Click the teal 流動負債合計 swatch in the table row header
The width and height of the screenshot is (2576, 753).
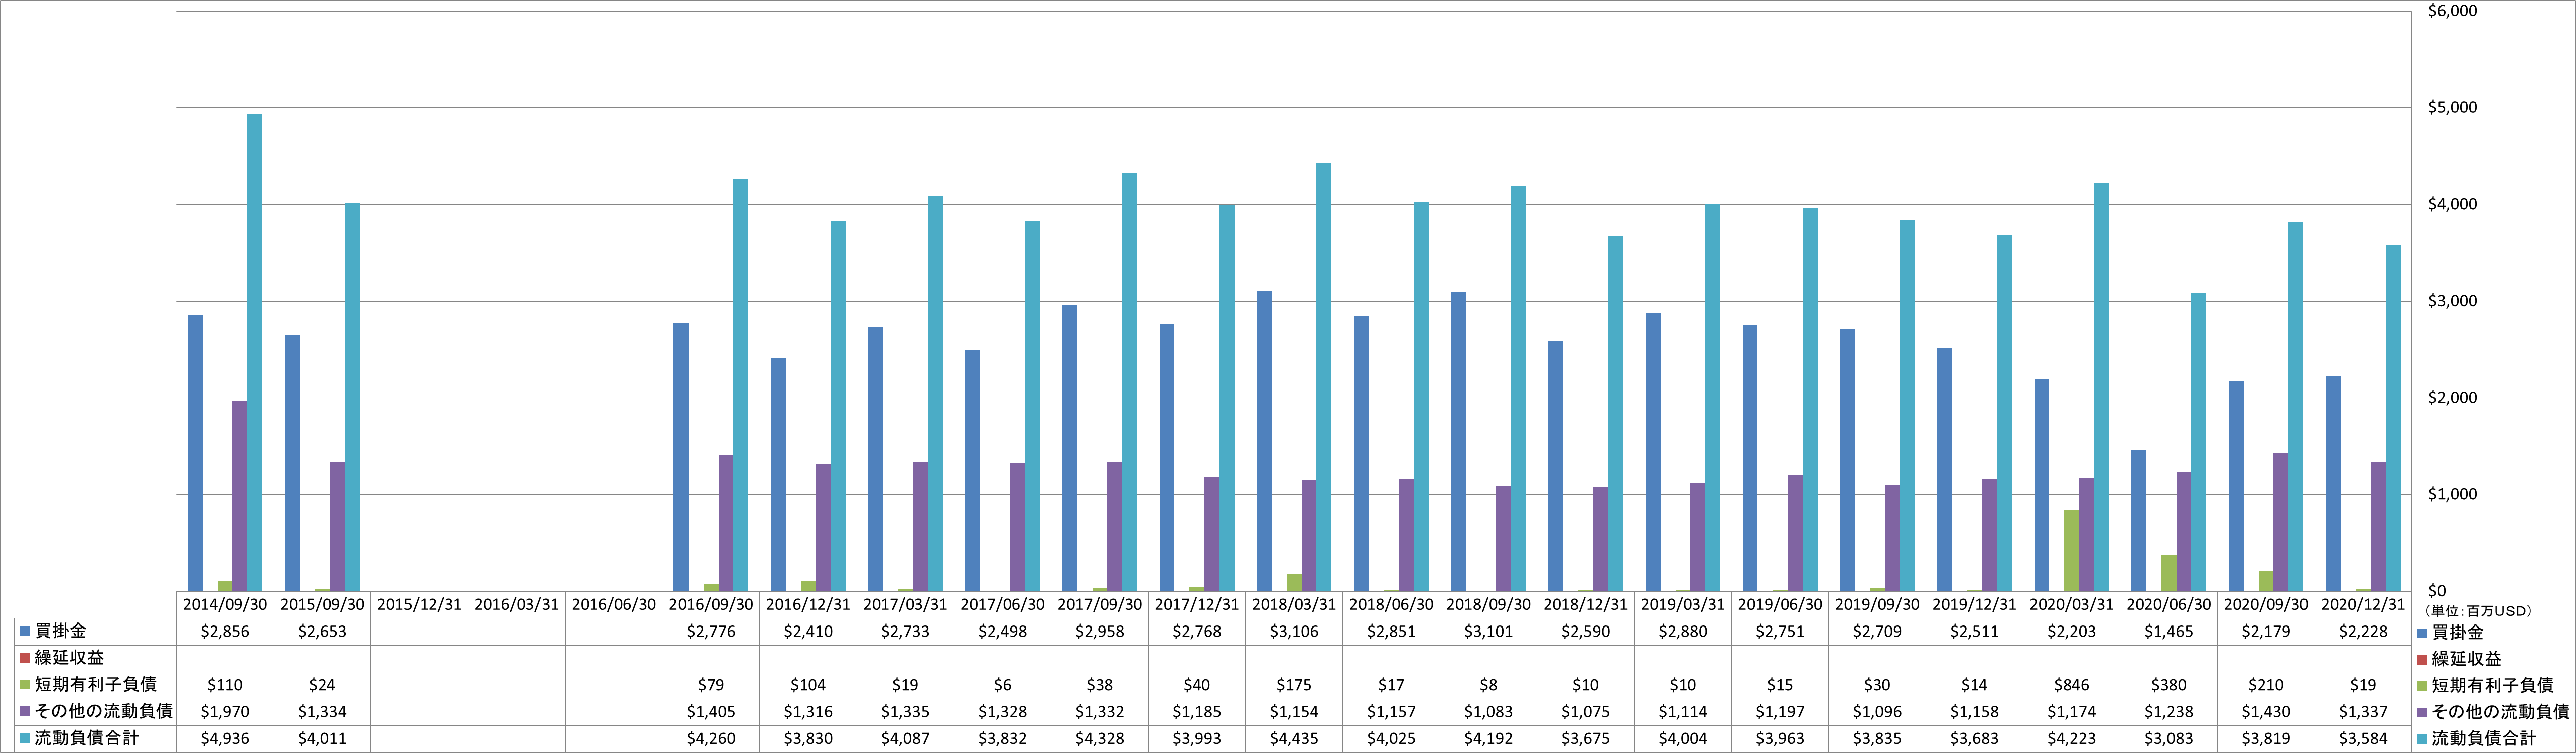pos(25,738)
